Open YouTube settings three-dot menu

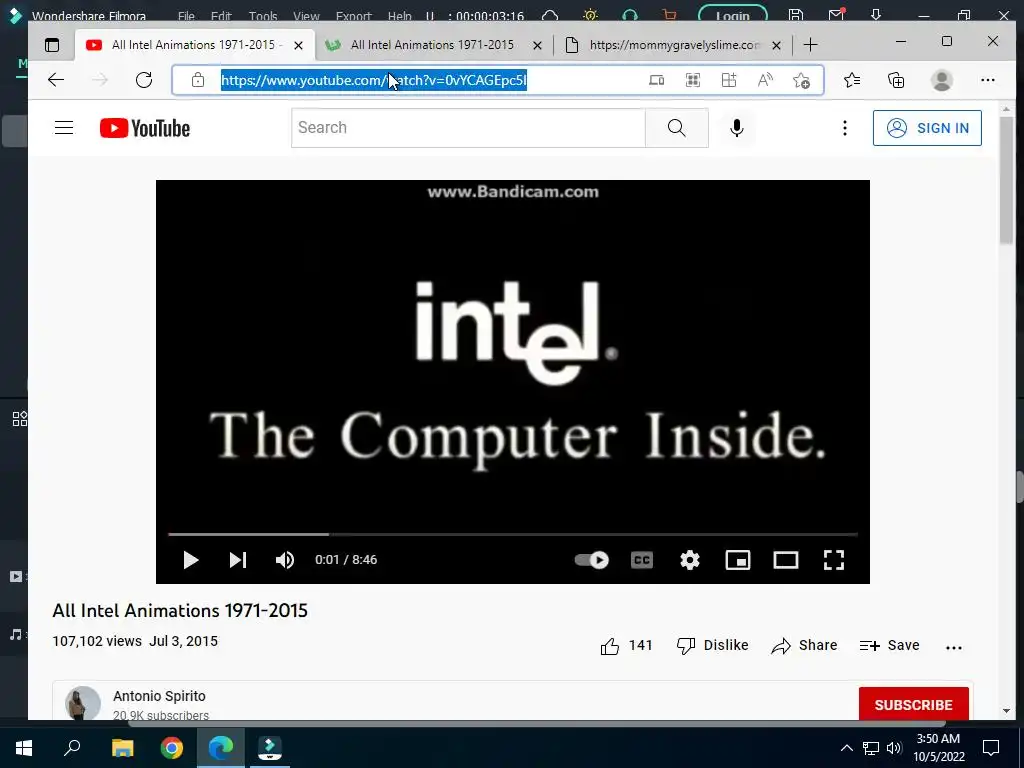[x=844, y=128]
